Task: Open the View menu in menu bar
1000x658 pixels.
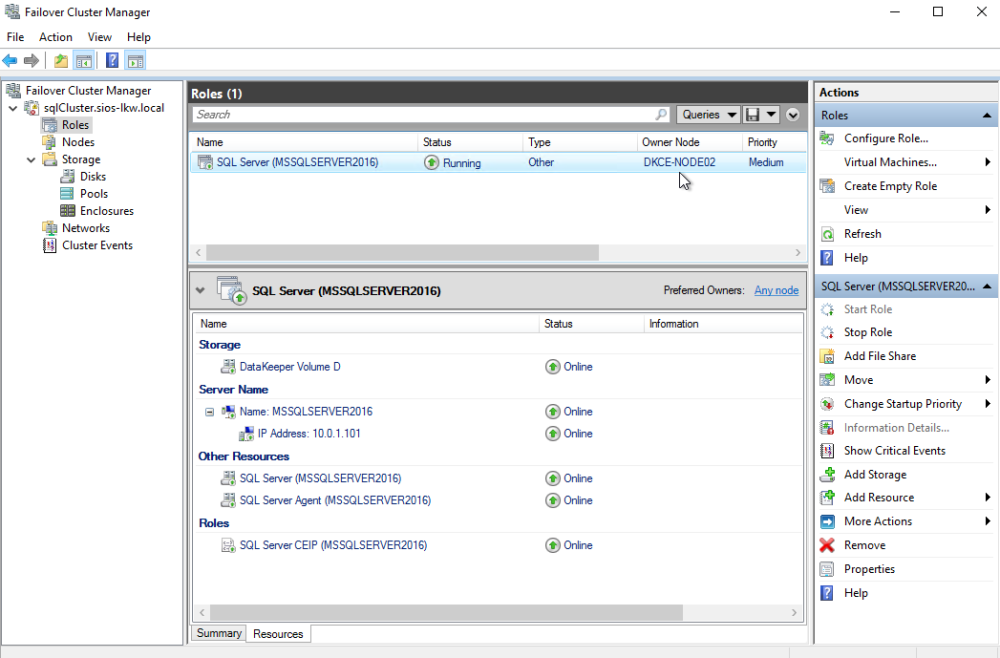Action: [99, 37]
